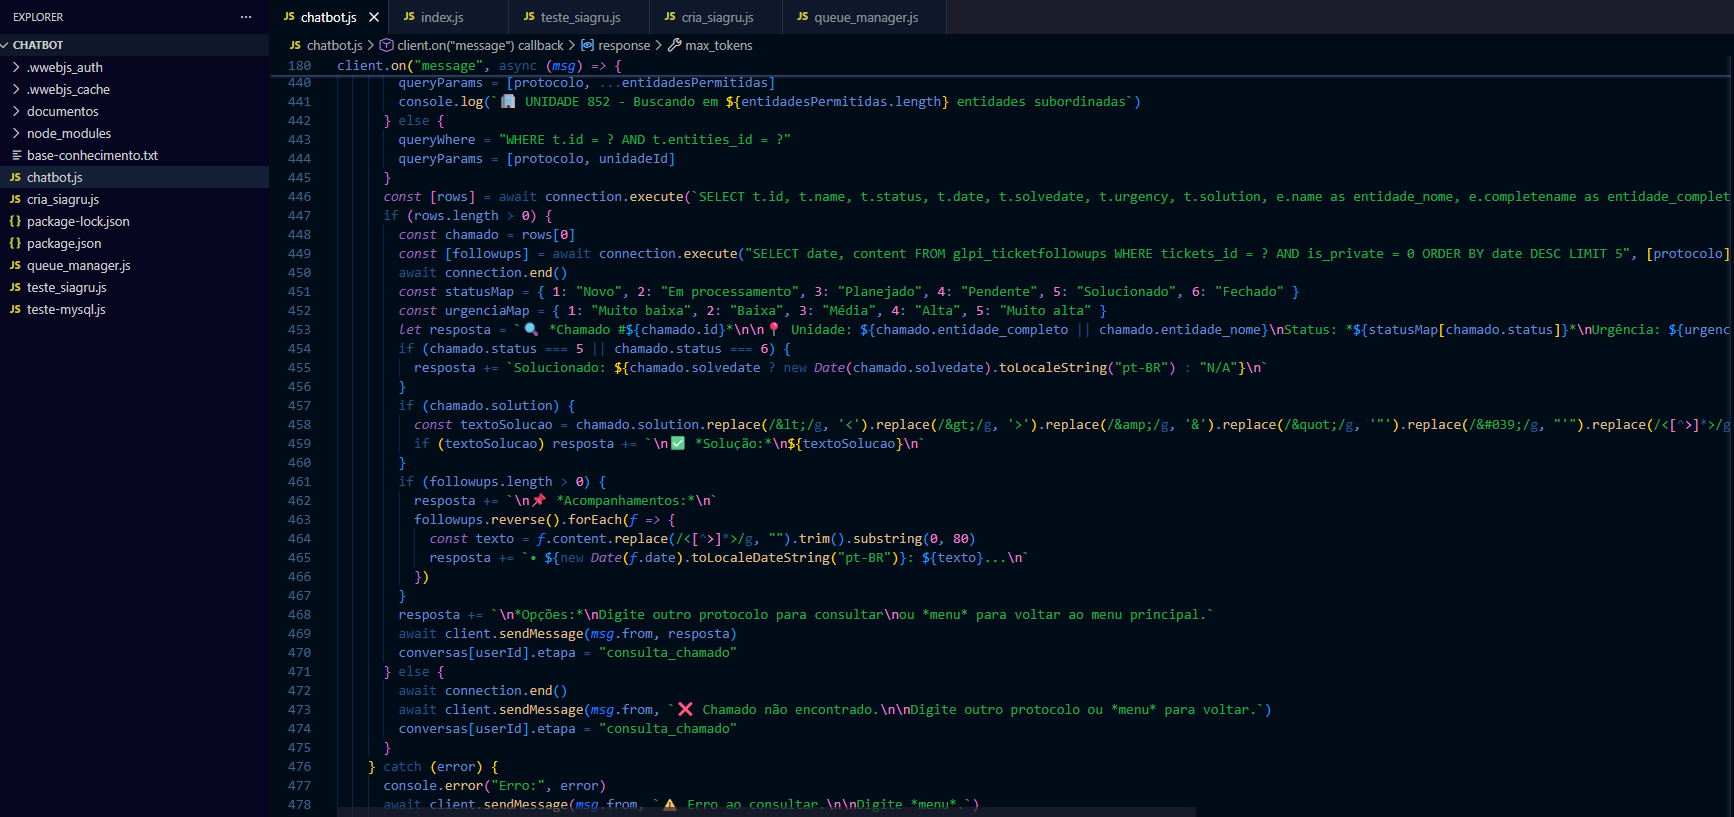
Task: Expand the documentos folder
Action: (62, 111)
